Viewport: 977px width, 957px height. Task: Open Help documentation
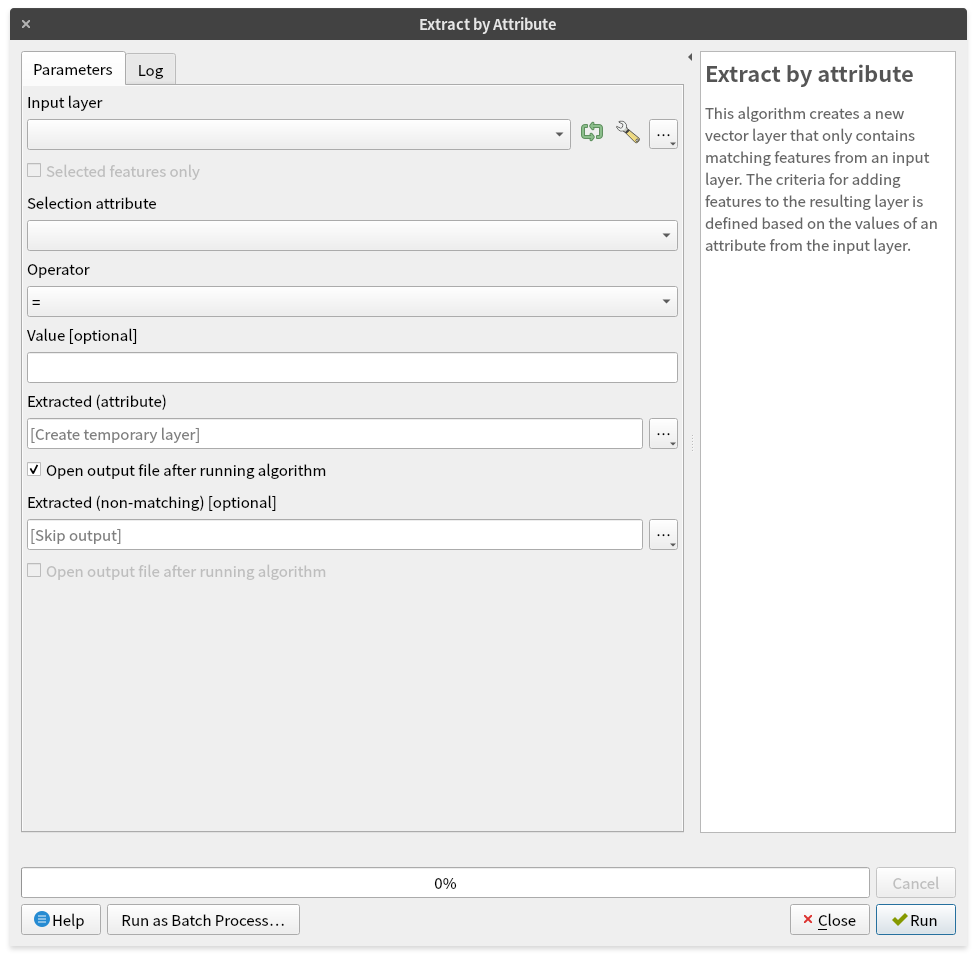[x=60, y=920]
